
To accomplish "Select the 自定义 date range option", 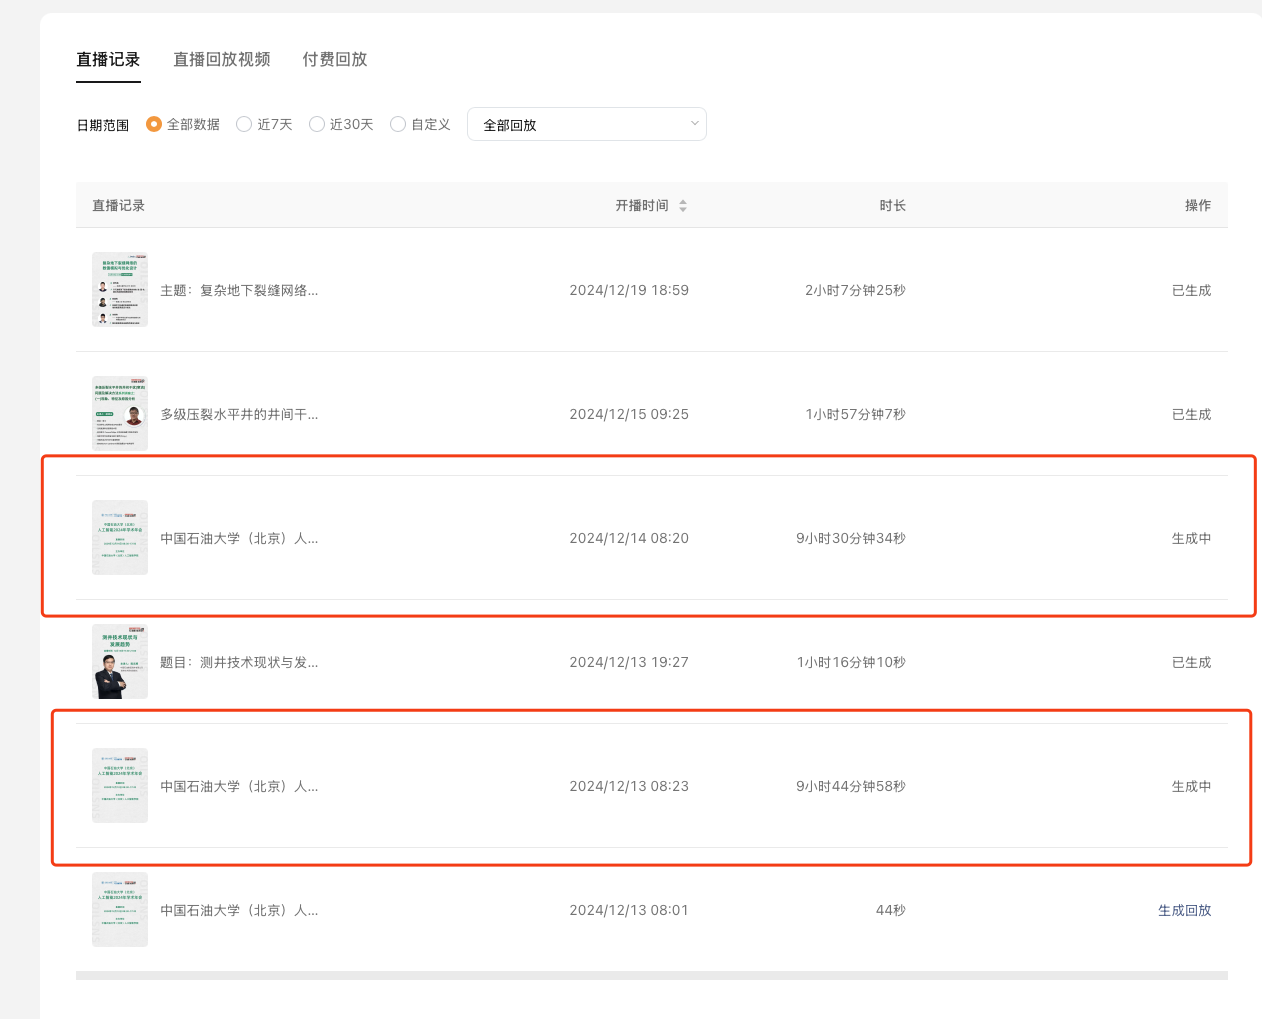I will point(398,123).
